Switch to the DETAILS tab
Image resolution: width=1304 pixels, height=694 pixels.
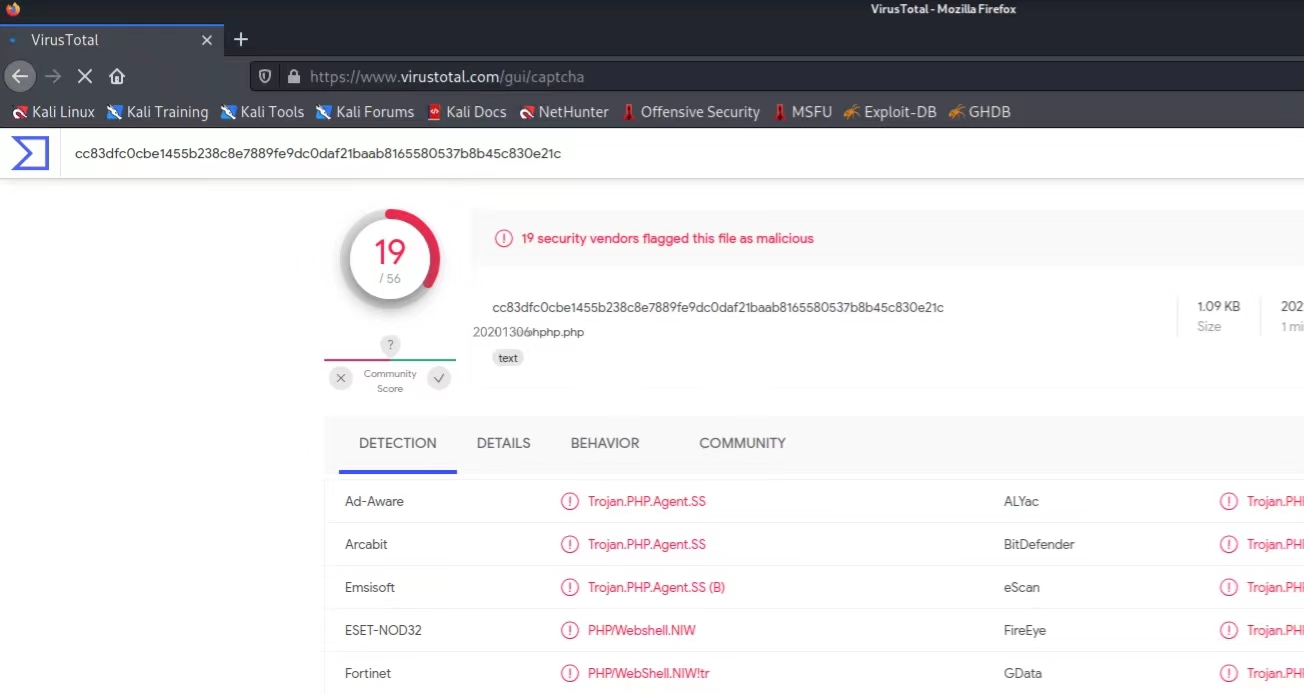point(503,443)
